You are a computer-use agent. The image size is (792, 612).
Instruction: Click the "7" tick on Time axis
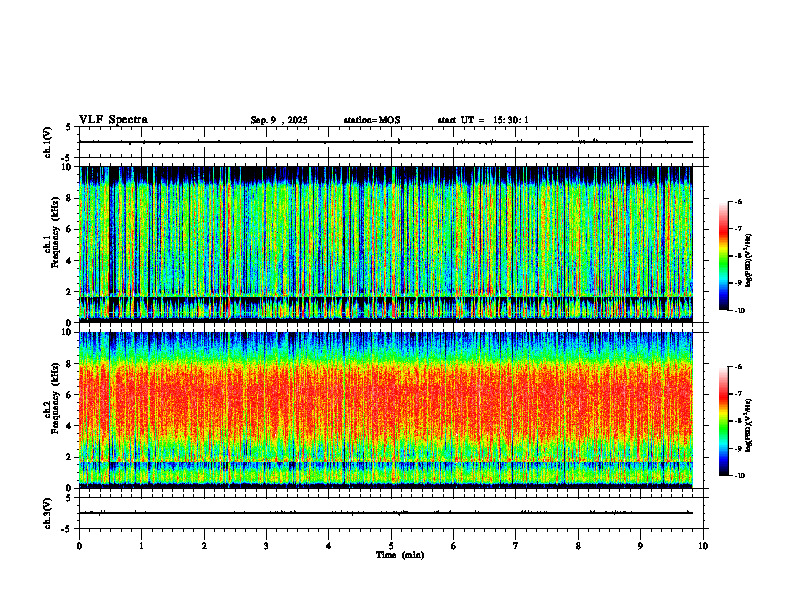click(x=516, y=546)
